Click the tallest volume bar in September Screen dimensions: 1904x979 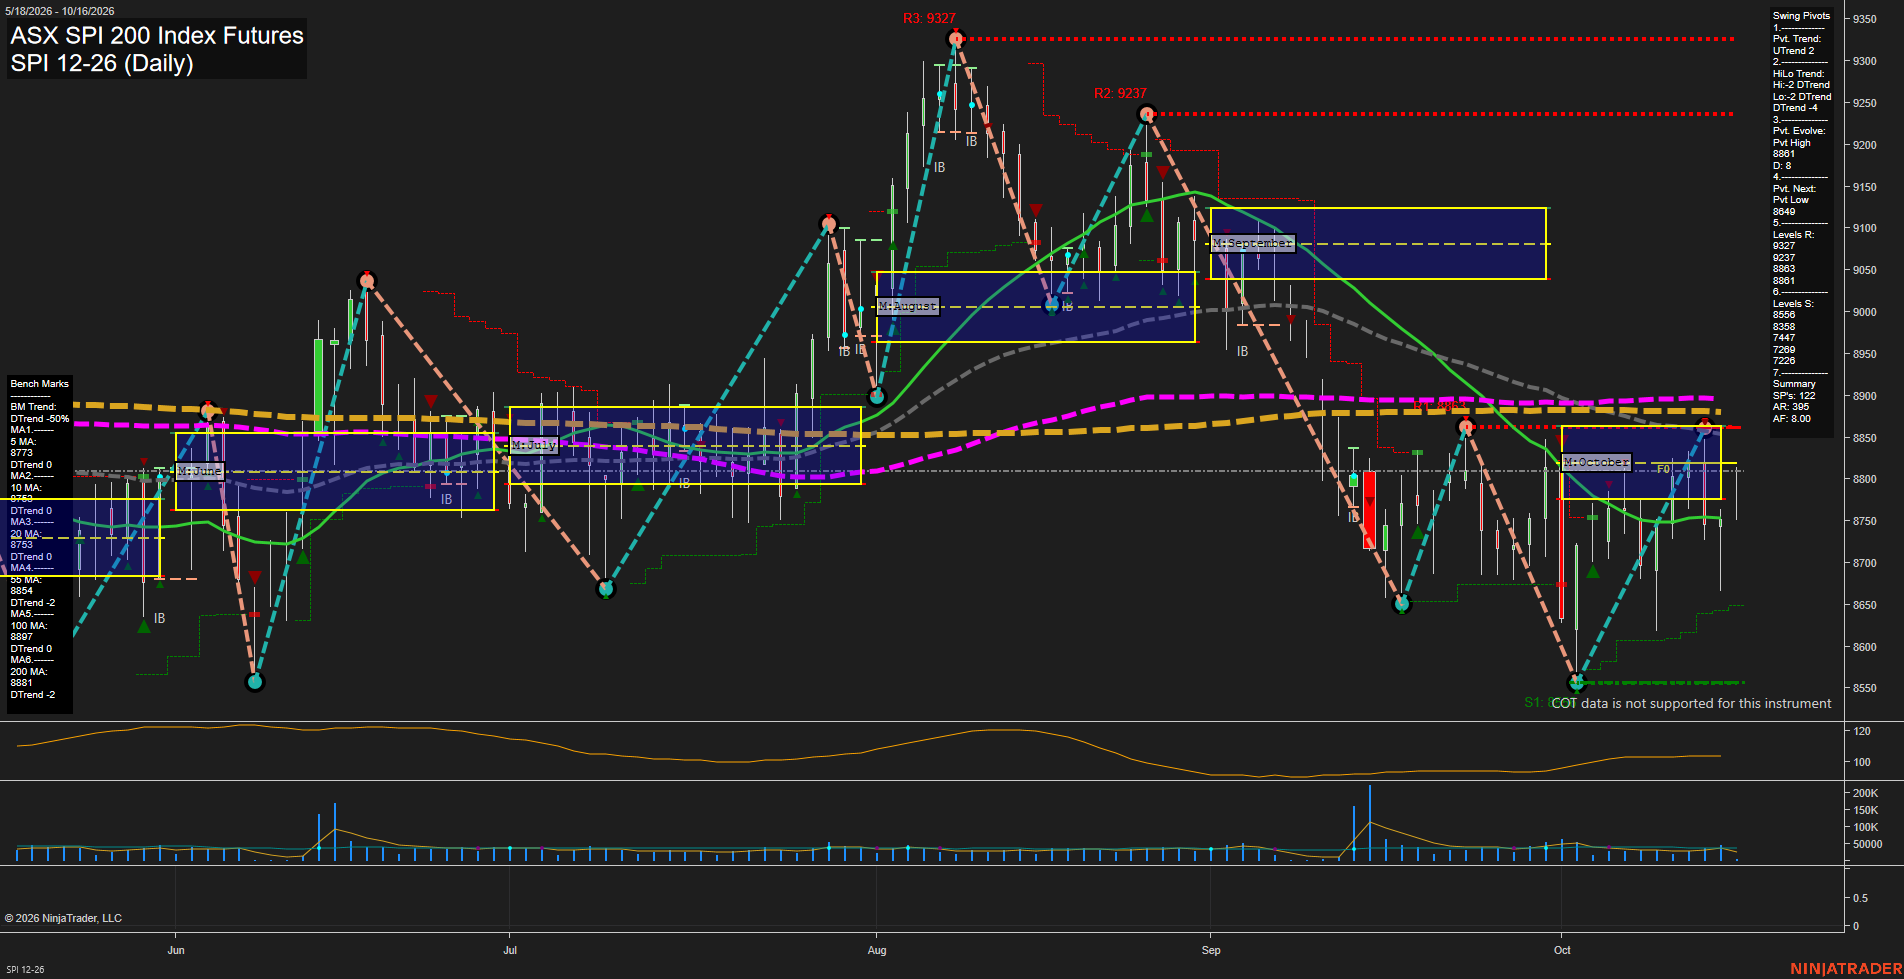click(x=1370, y=823)
